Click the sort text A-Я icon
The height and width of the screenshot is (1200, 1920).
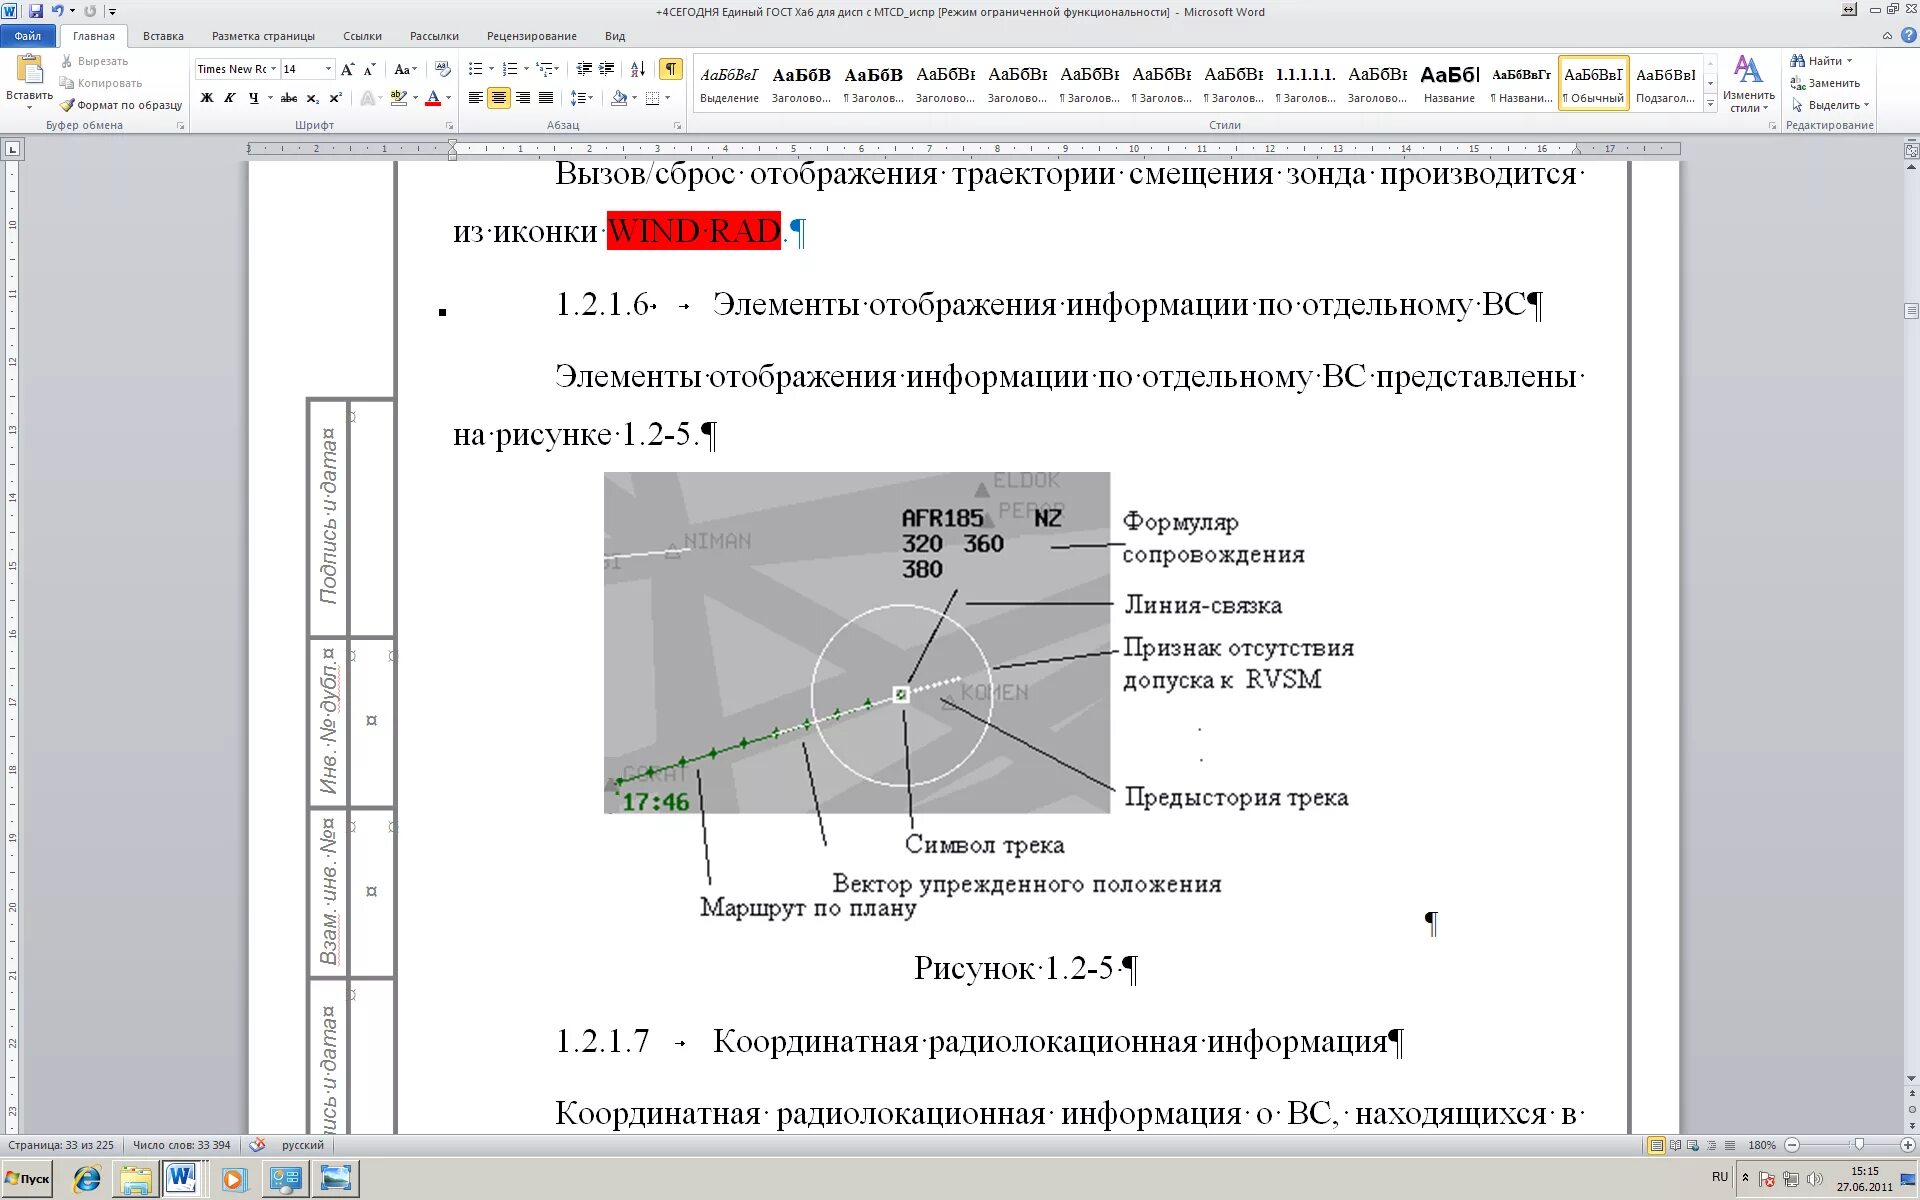click(638, 69)
